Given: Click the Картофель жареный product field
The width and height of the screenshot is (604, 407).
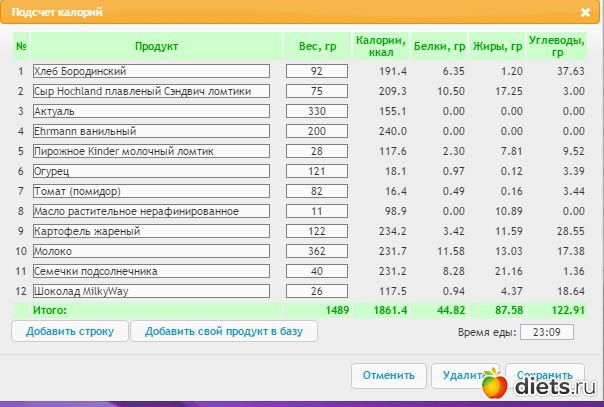Looking at the screenshot, I should [x=151, y=231].
